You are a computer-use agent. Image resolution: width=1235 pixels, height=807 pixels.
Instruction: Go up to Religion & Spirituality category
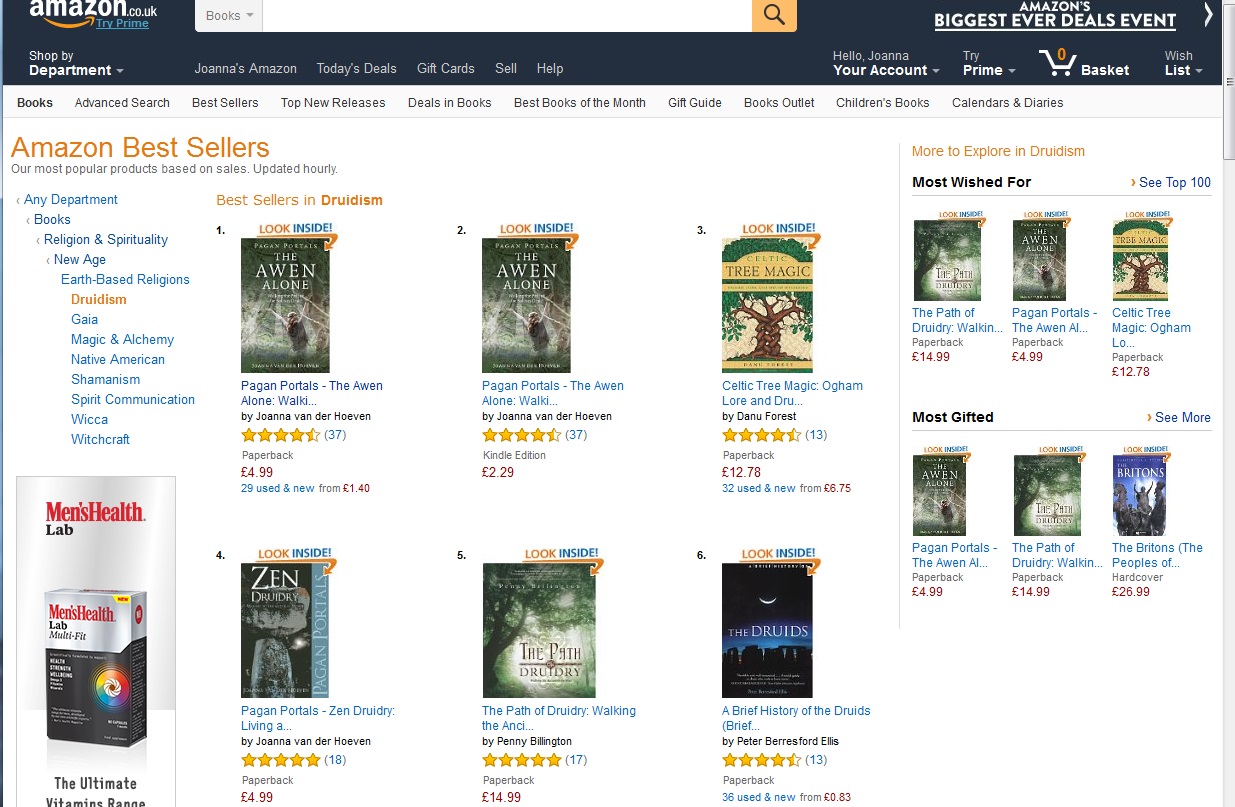click(x=106, y=239)
